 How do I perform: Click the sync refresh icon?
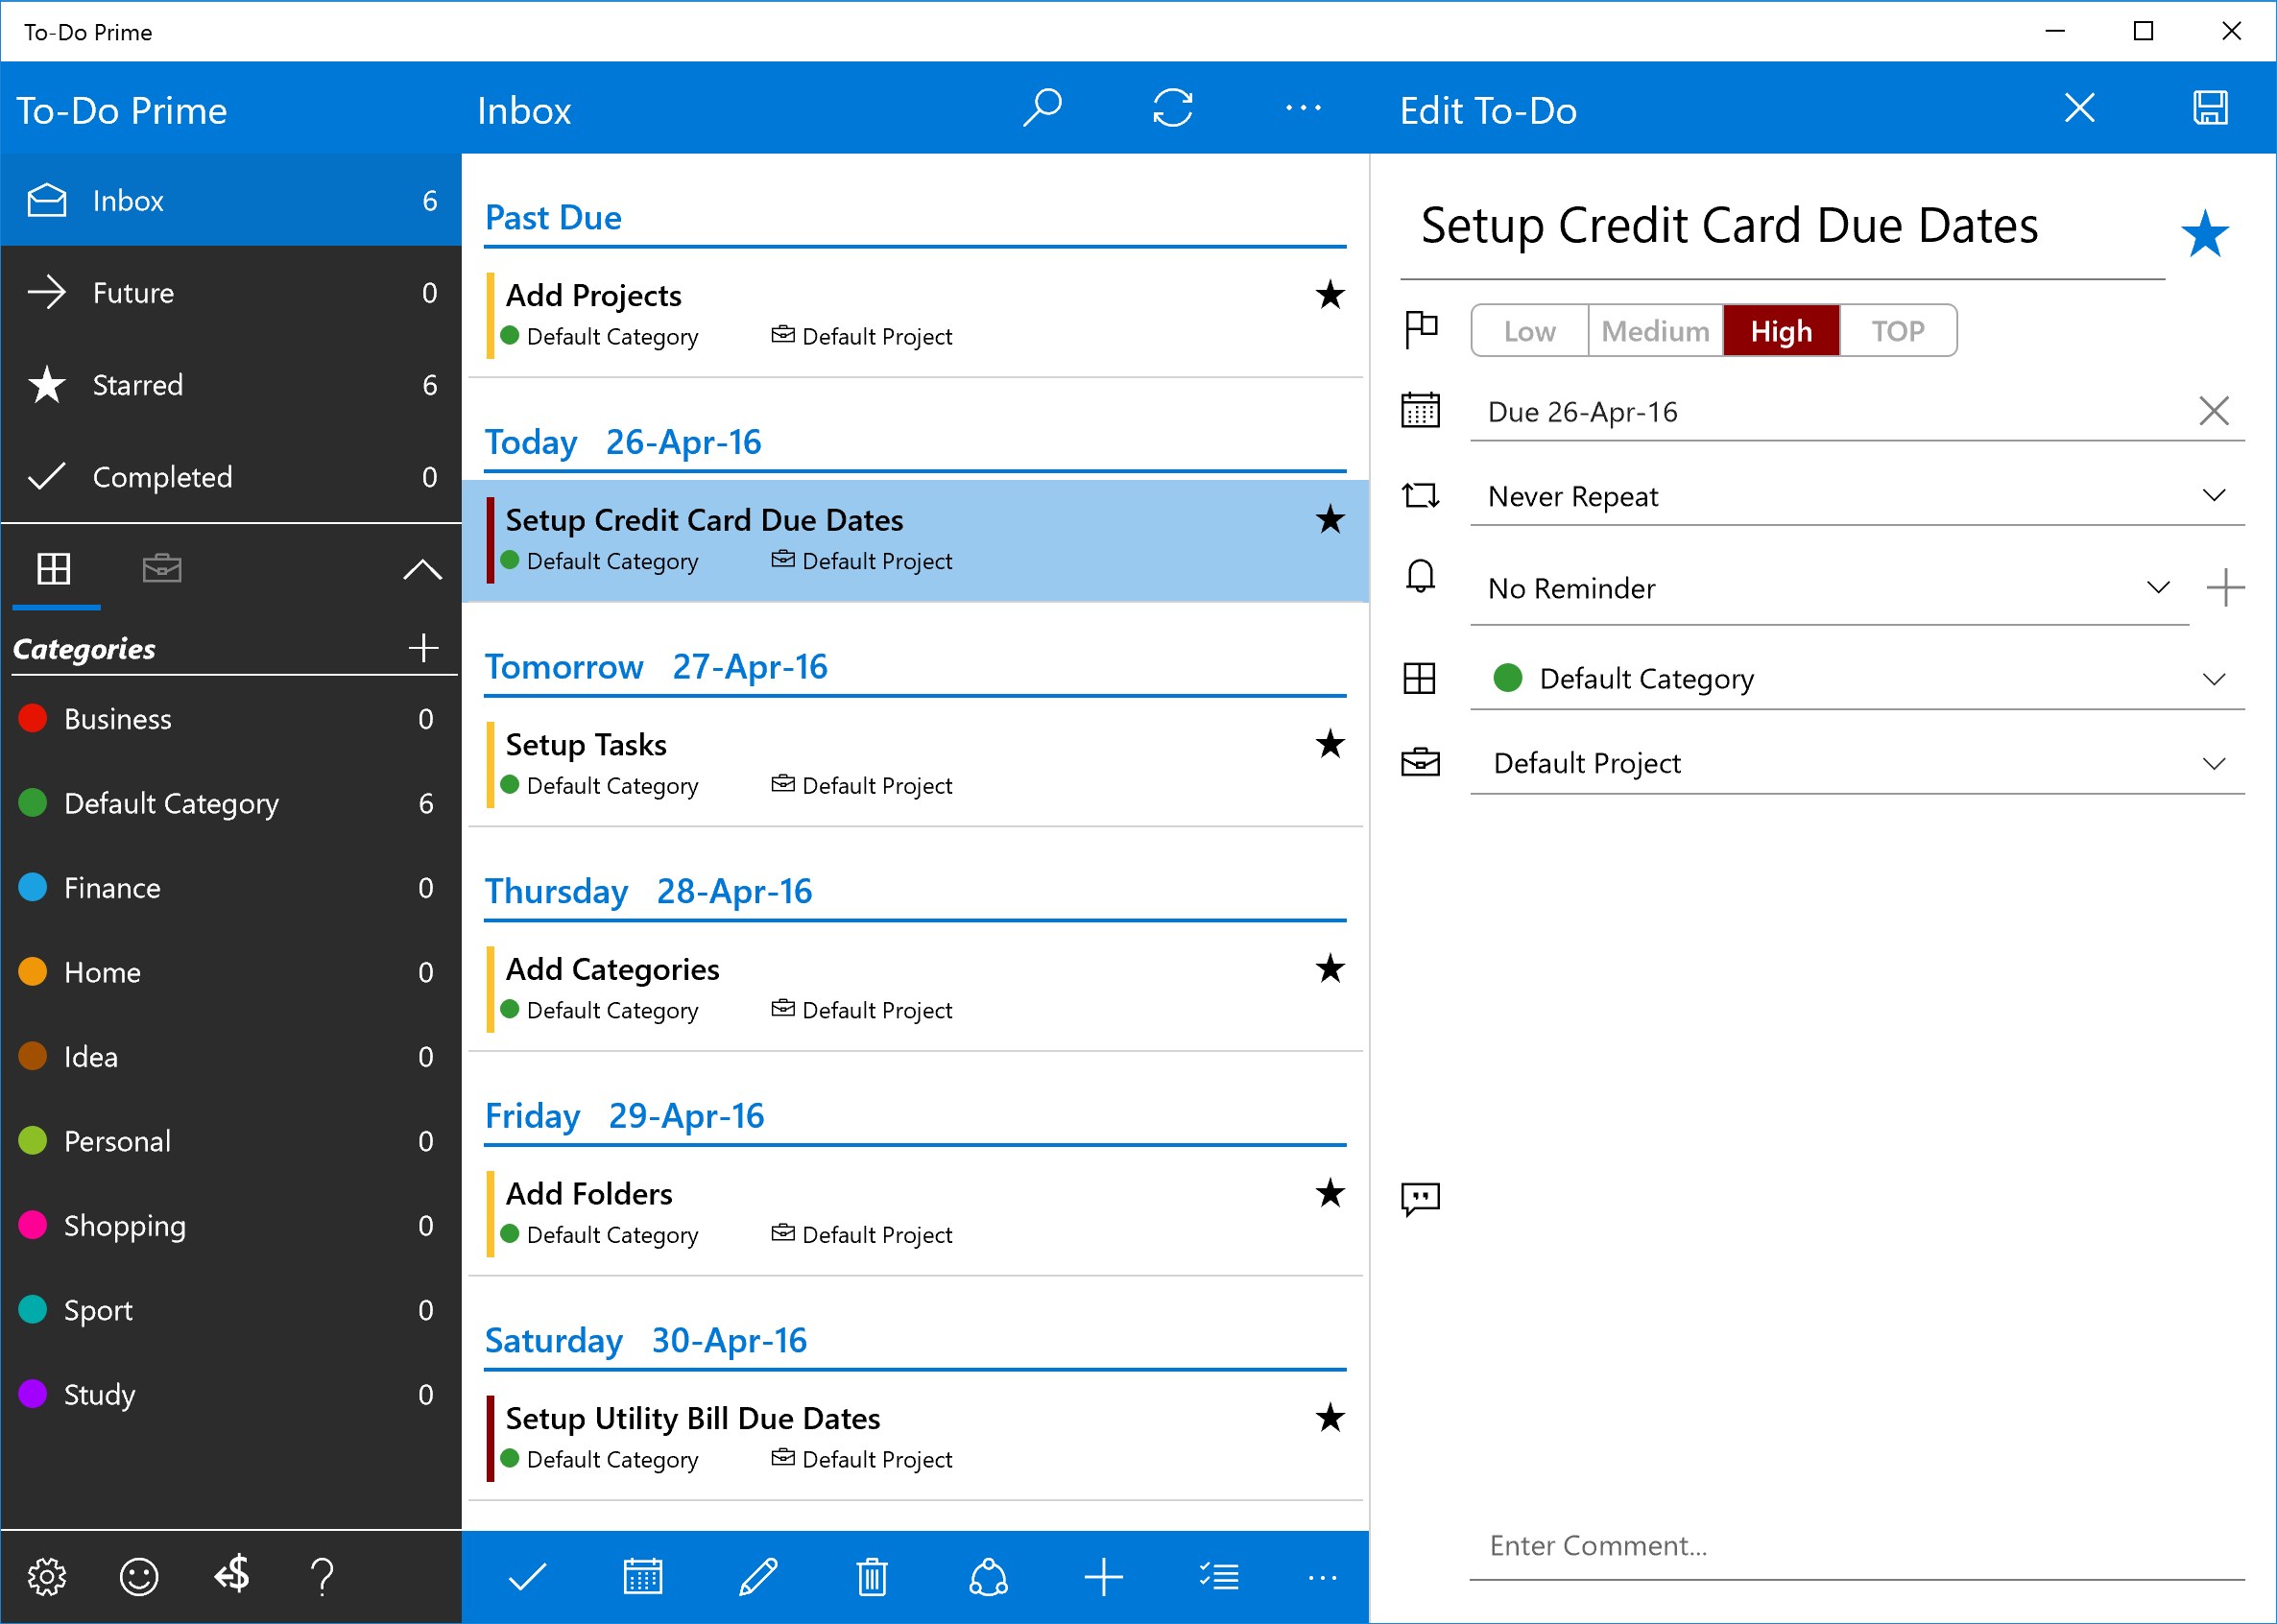[x=1172, y=108]
